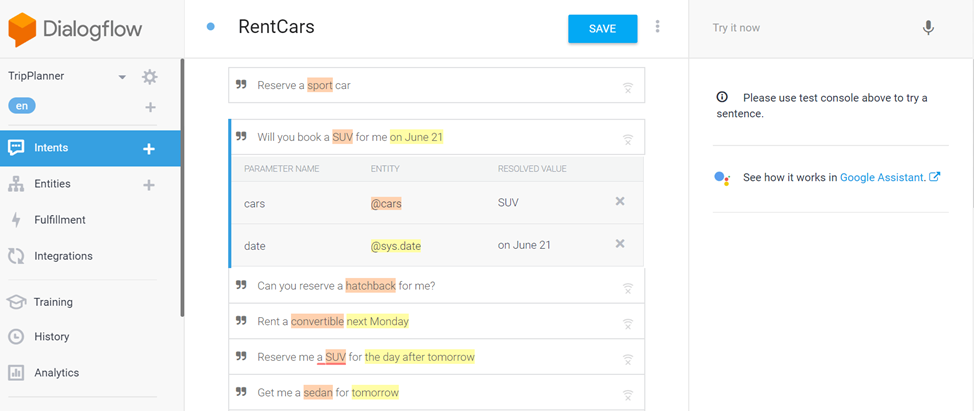Open the Fulfillment menu item
The image size is (974, 411).
click(x=60, y=220)
